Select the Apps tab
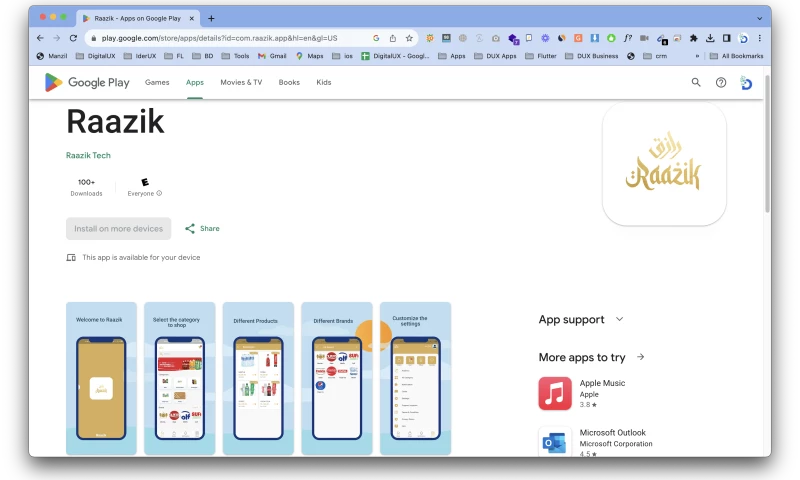This screenshot has width=800, height=480. pyautogui.click(x=195, y=82)
